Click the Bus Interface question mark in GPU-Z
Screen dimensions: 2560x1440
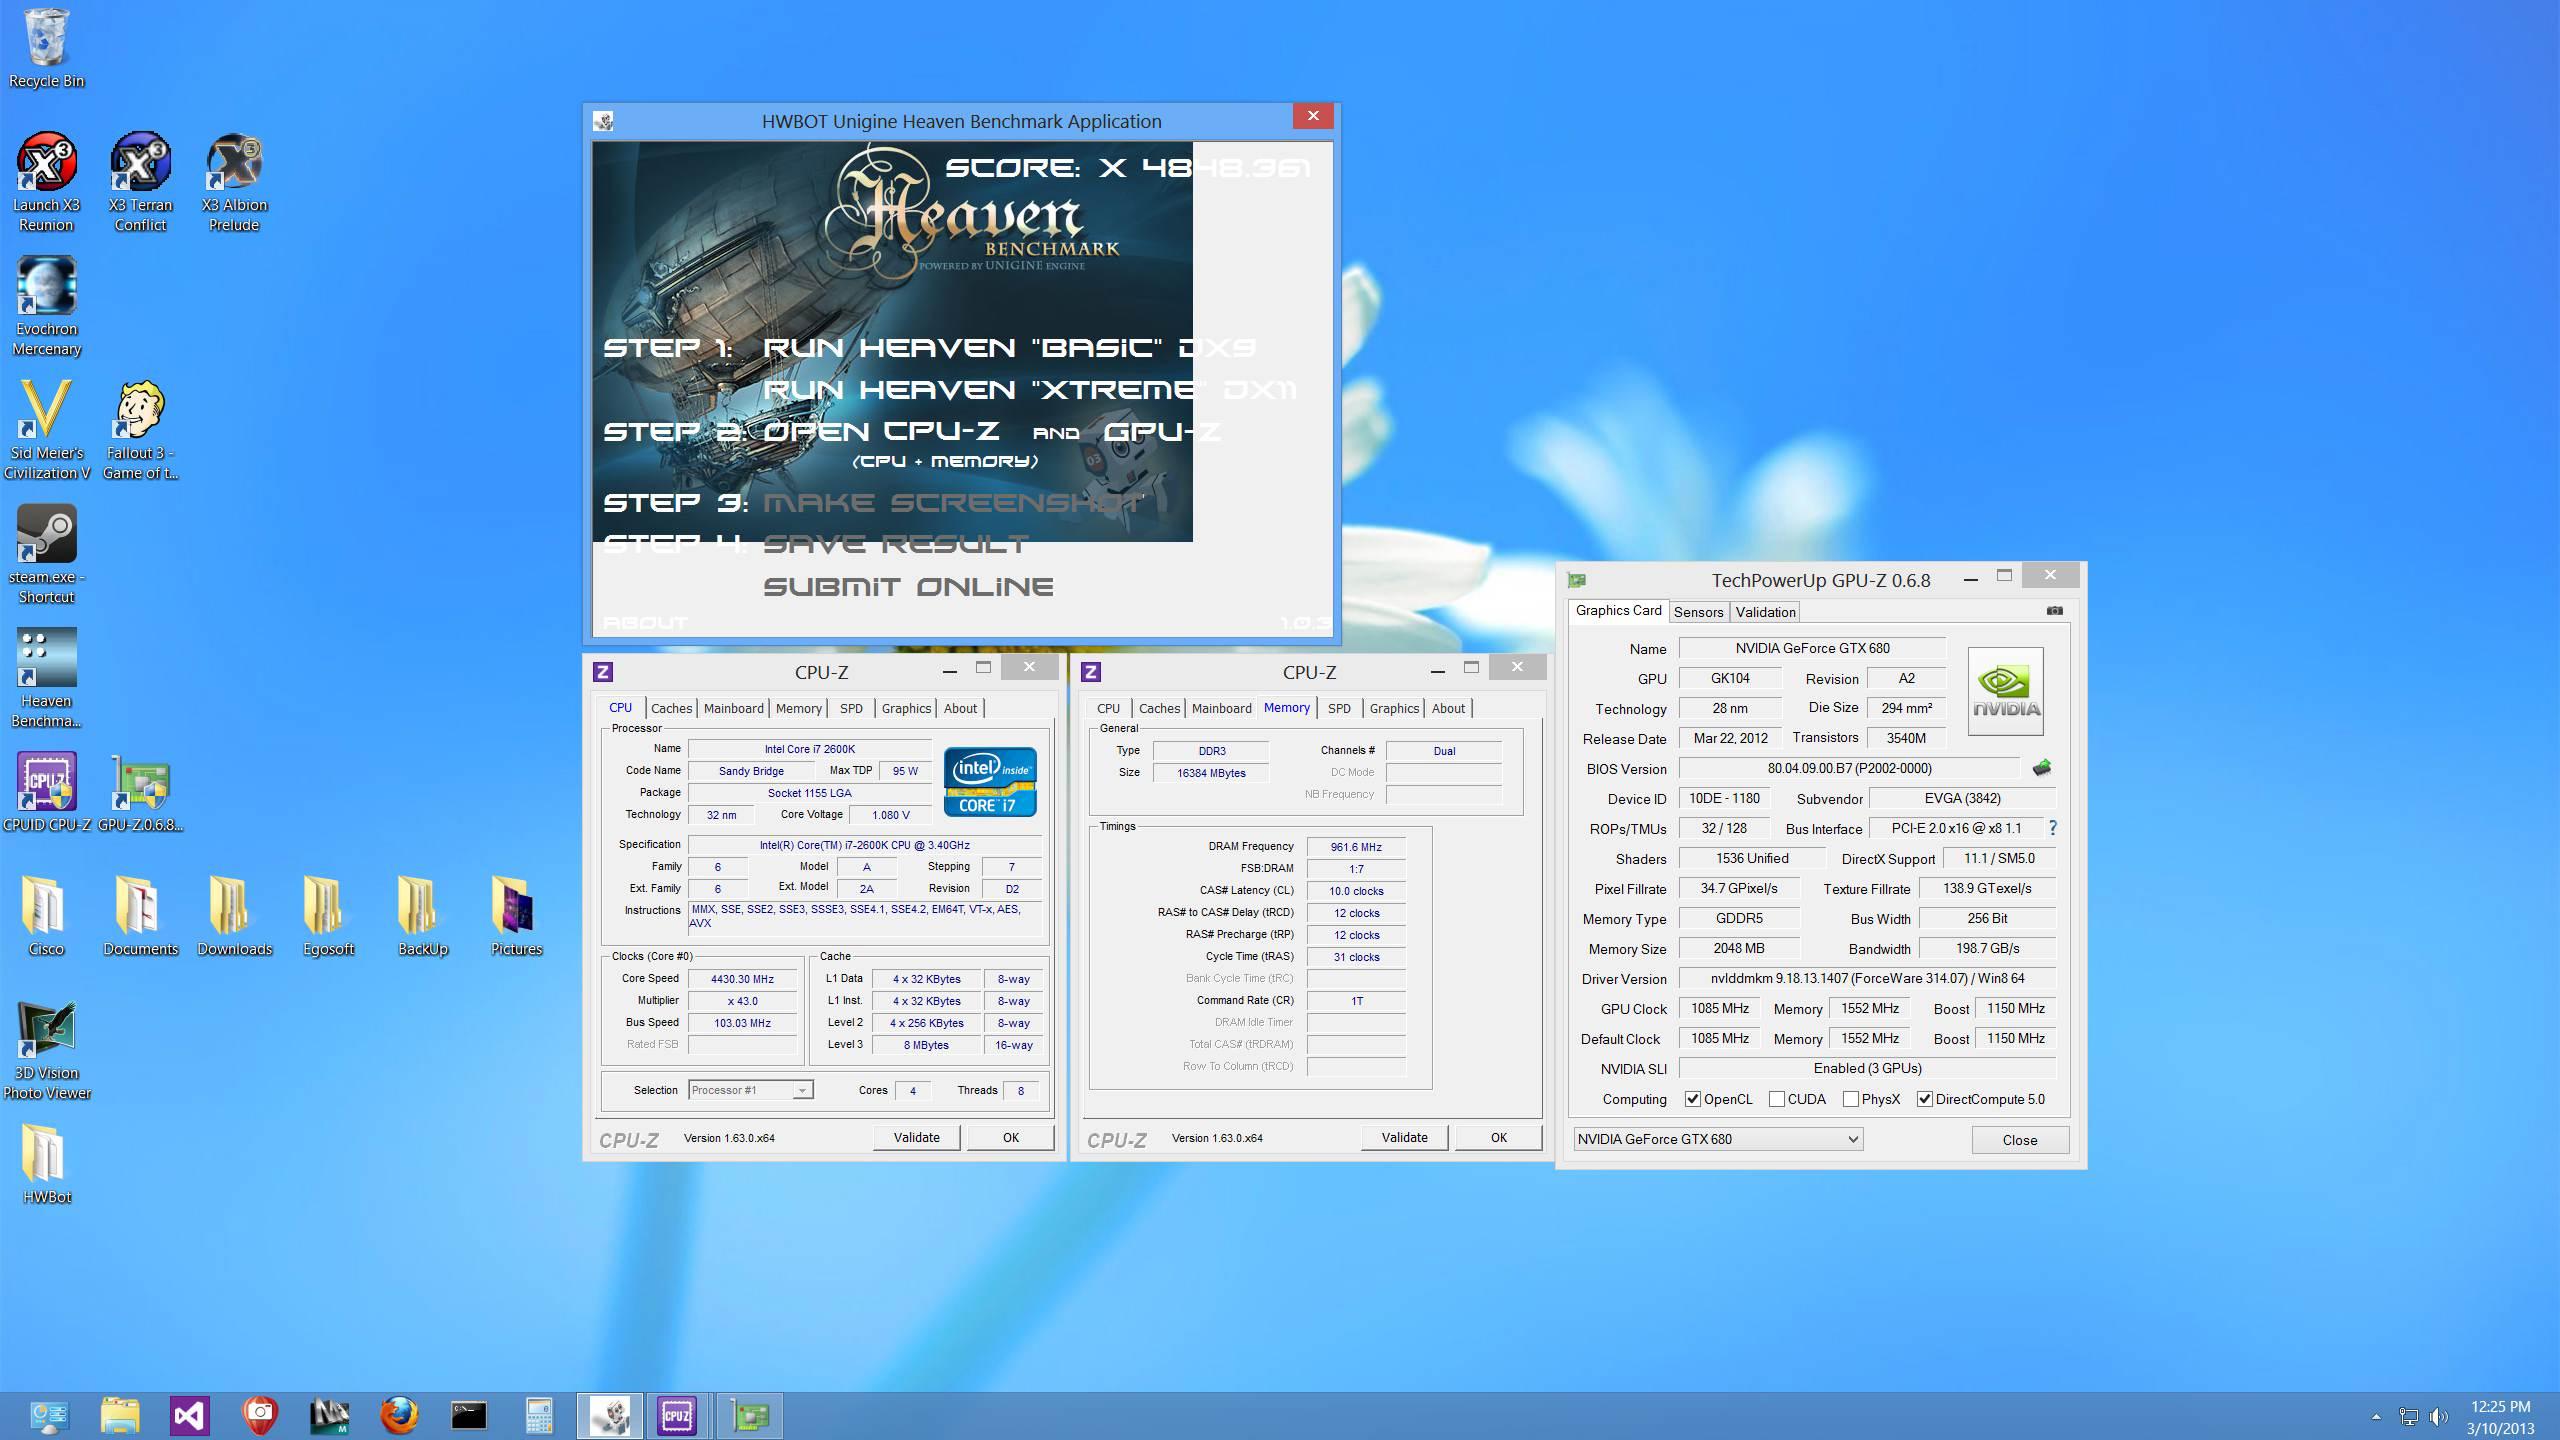click(x=2053, y=828)
